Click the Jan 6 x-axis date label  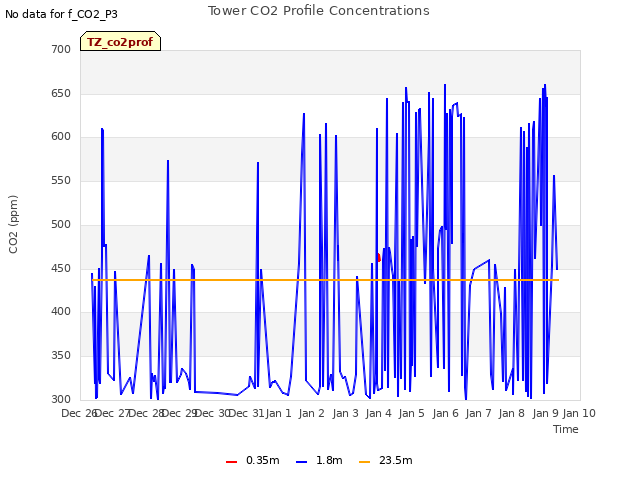point(445,413)
